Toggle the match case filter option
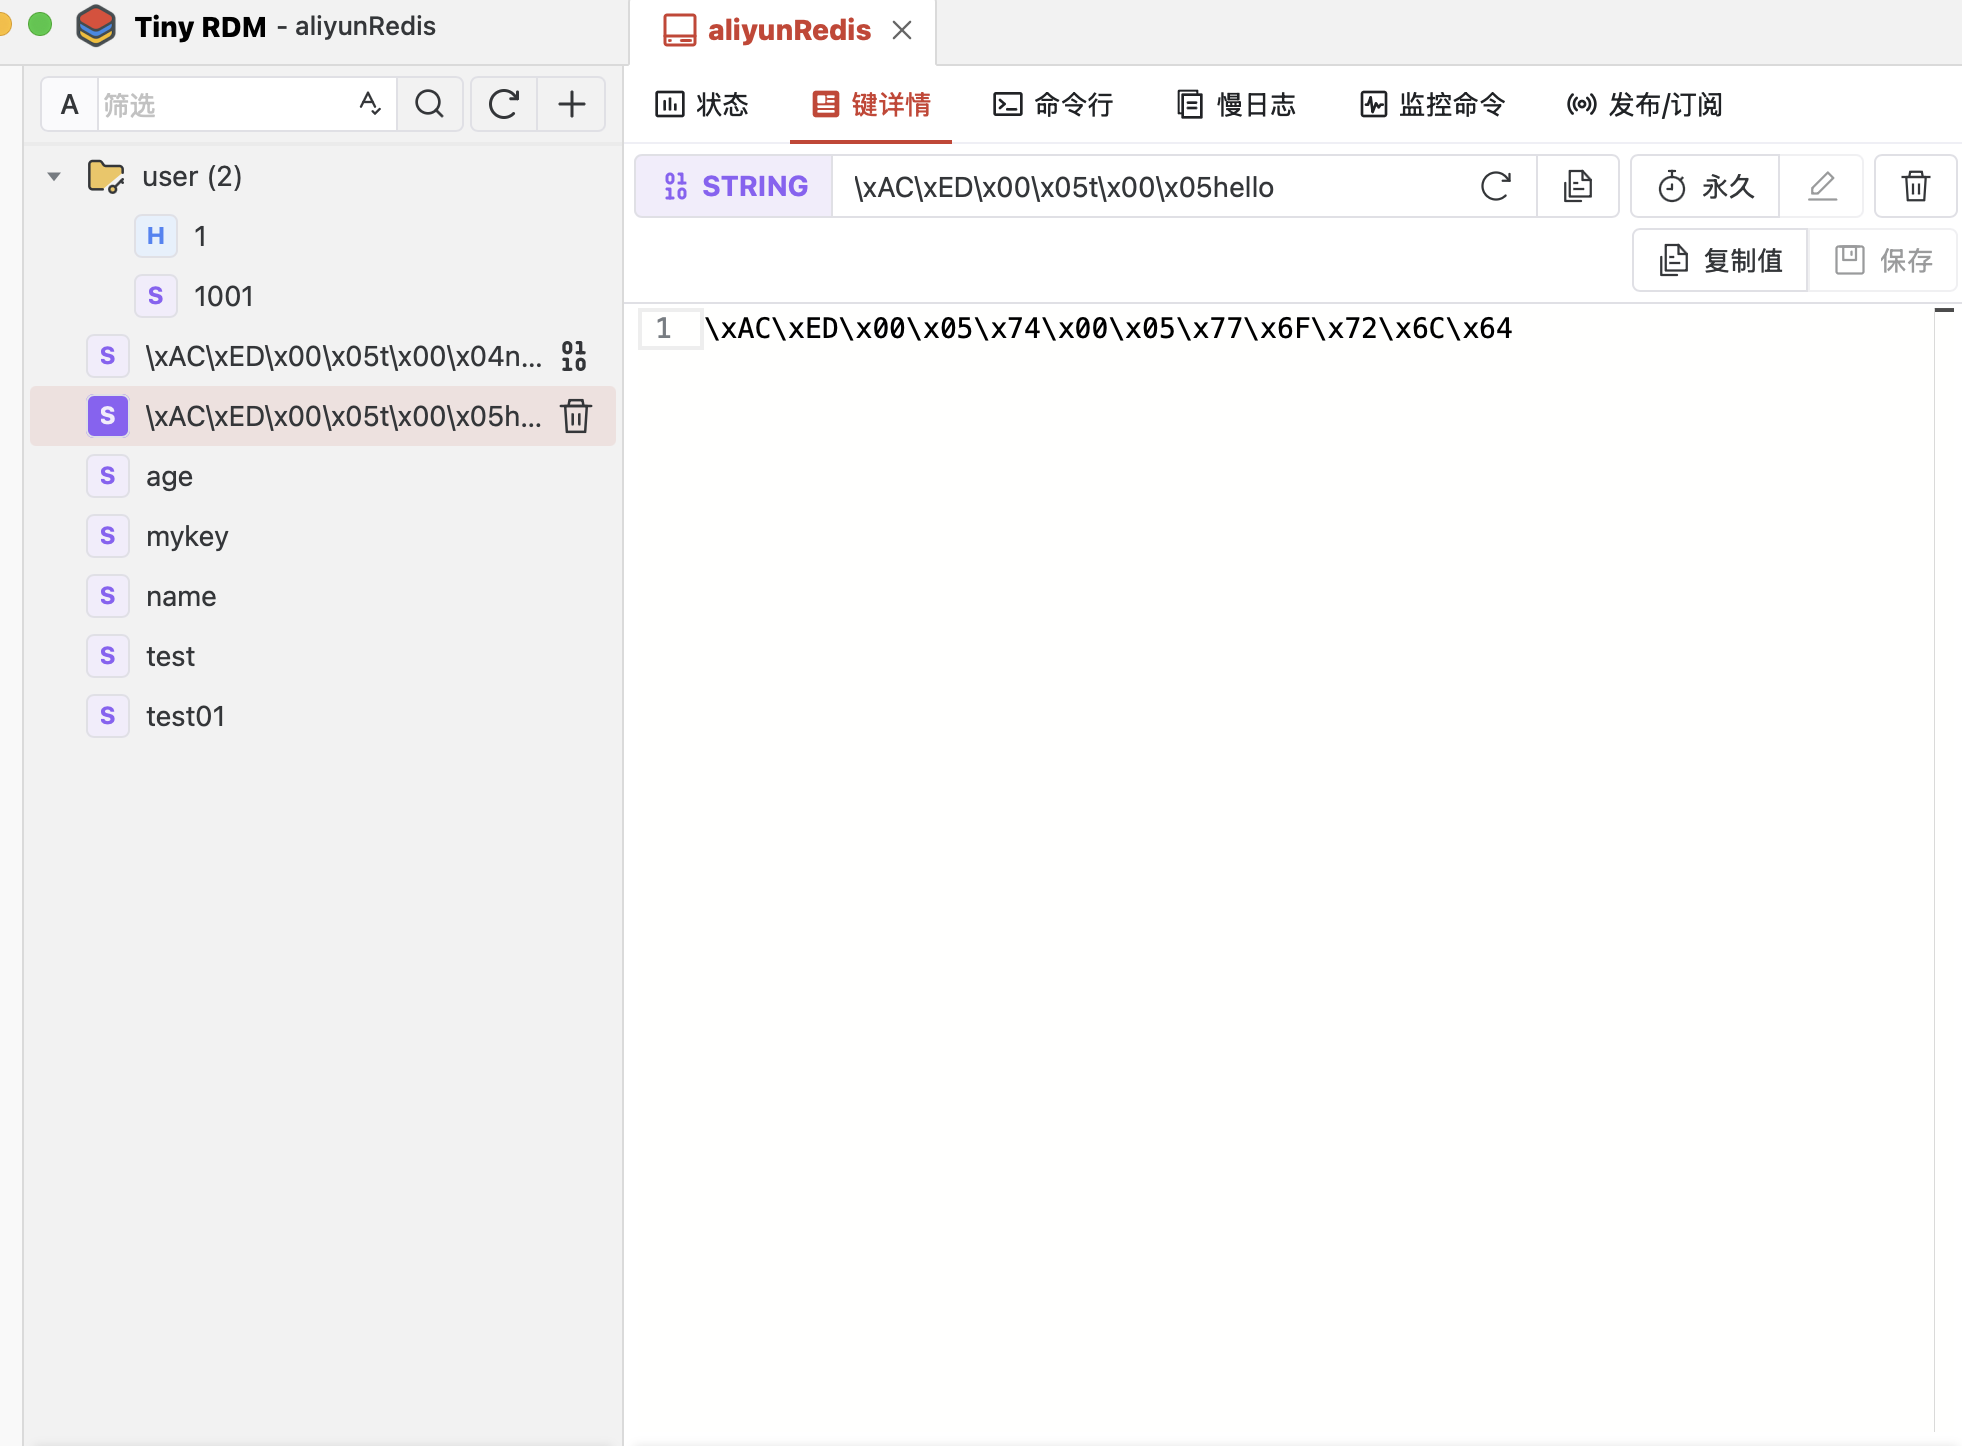This screenshot has width=1962, height=1446. (370, 104)
